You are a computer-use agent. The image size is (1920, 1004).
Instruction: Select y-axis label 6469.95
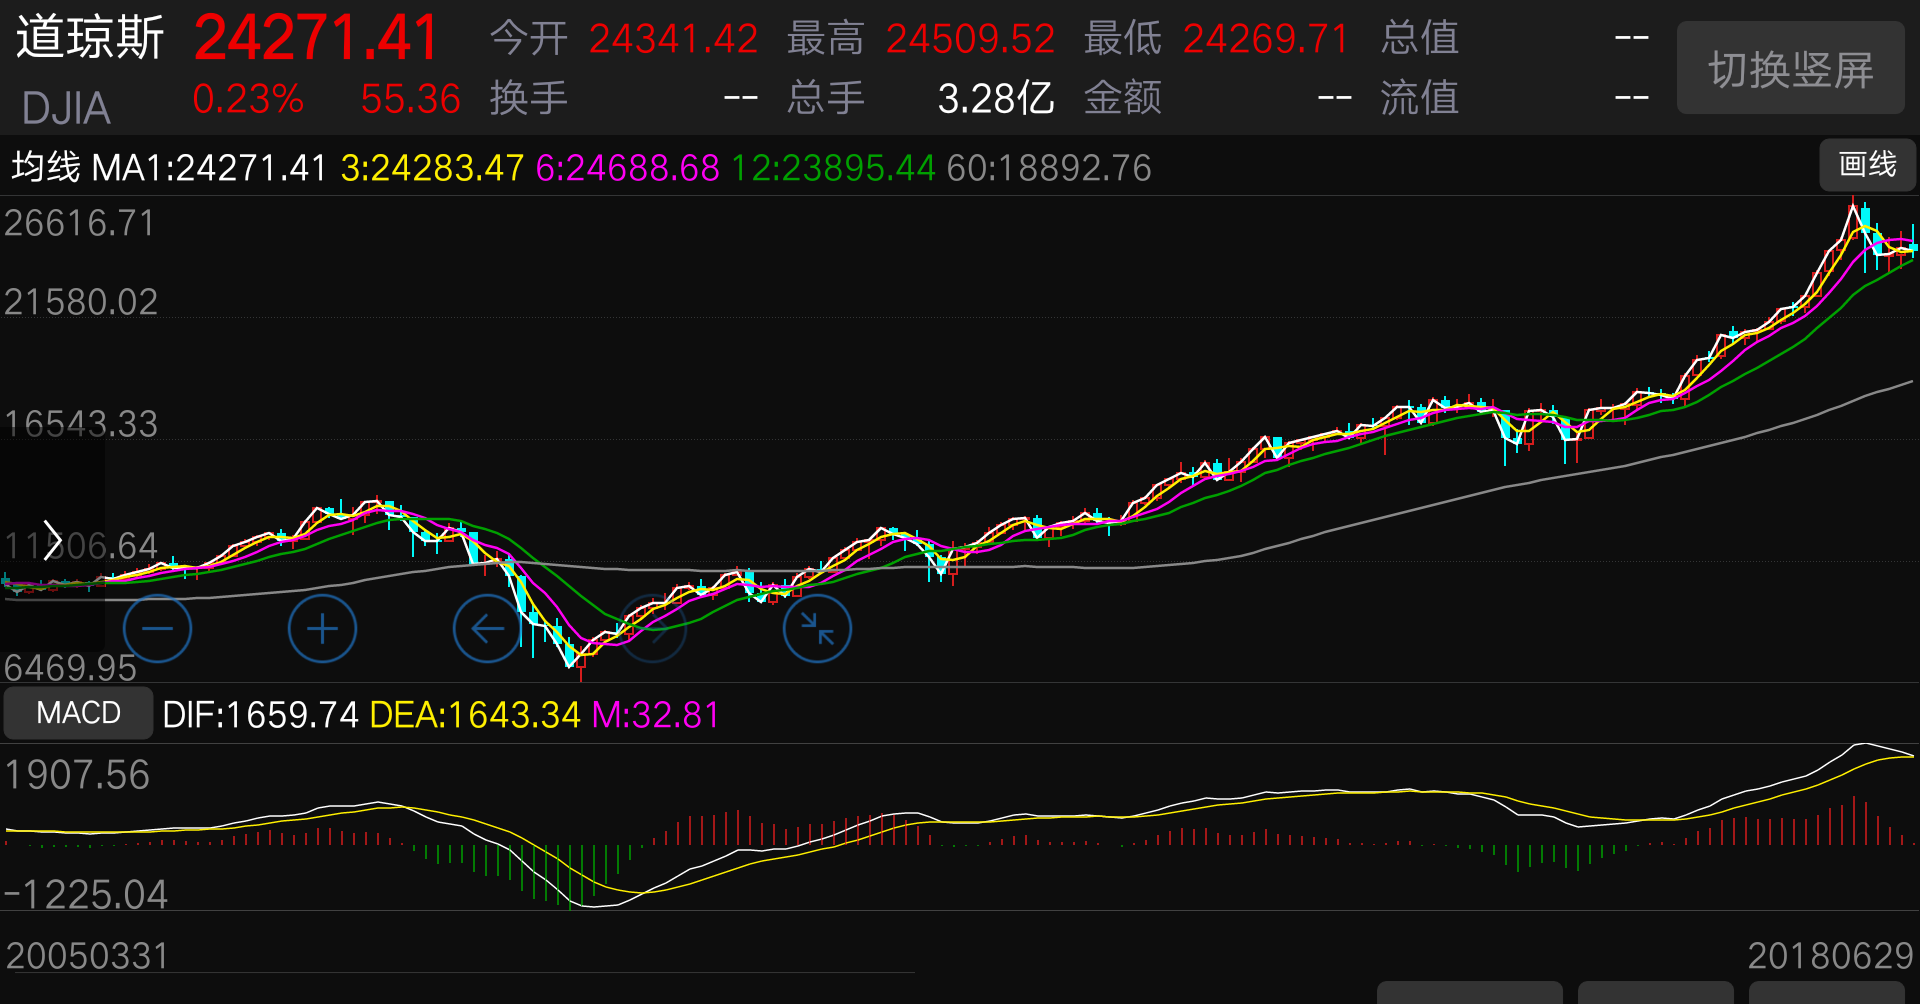pyautogui.click(x=70, y=667)
